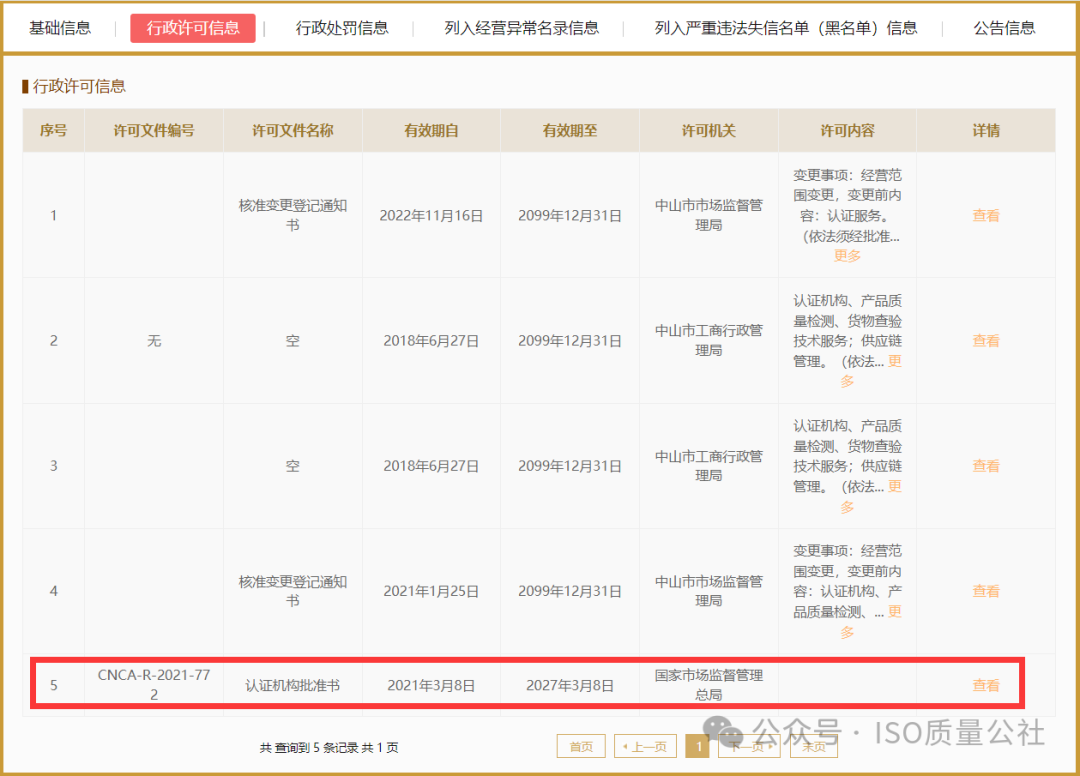The height and width of the screenshot is (776, 1080).
Task: View details 查看 for CNCA-R-2021-772 row
Action: pyautogui.click(x=986, y=686)
